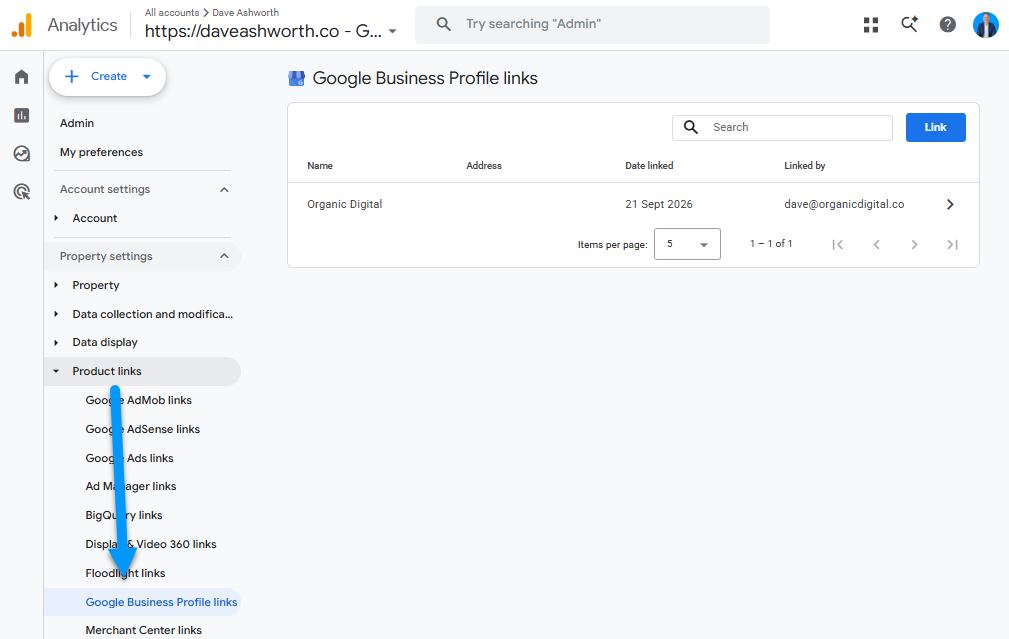Open the Advertising icon in sidebar
The width and height of the screenshot is (1009, 639).
tap(22, 191)
